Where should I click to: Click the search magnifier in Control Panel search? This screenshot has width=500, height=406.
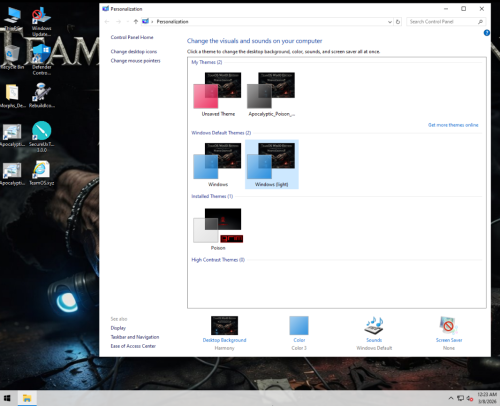(480, 22)
